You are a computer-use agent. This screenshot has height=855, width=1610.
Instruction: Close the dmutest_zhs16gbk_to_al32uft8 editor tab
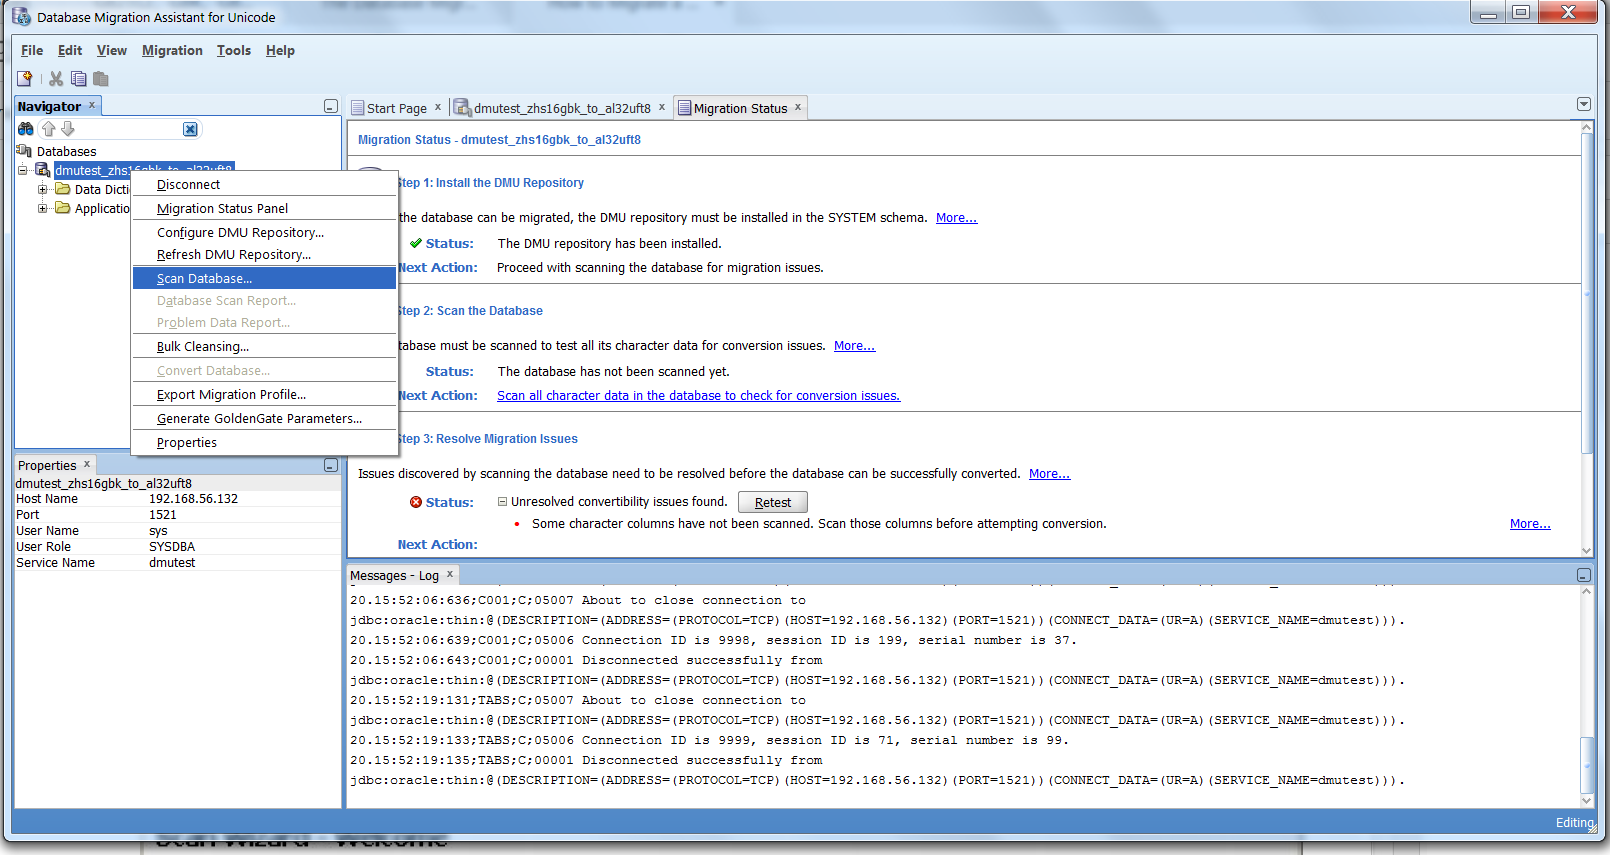point(662,107)
